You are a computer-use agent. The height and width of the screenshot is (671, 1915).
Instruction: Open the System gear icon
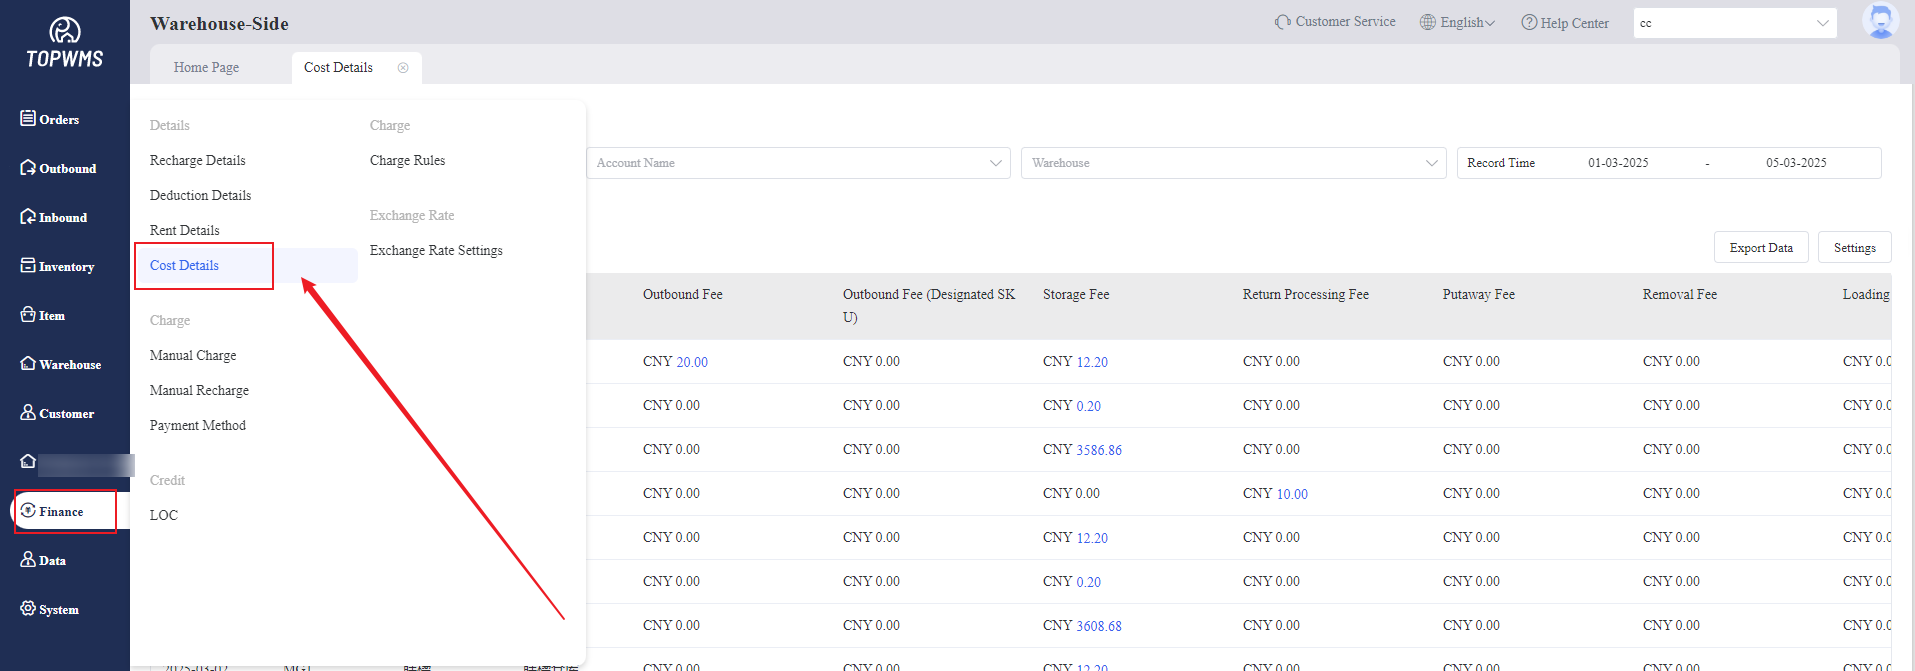(28, 609)
